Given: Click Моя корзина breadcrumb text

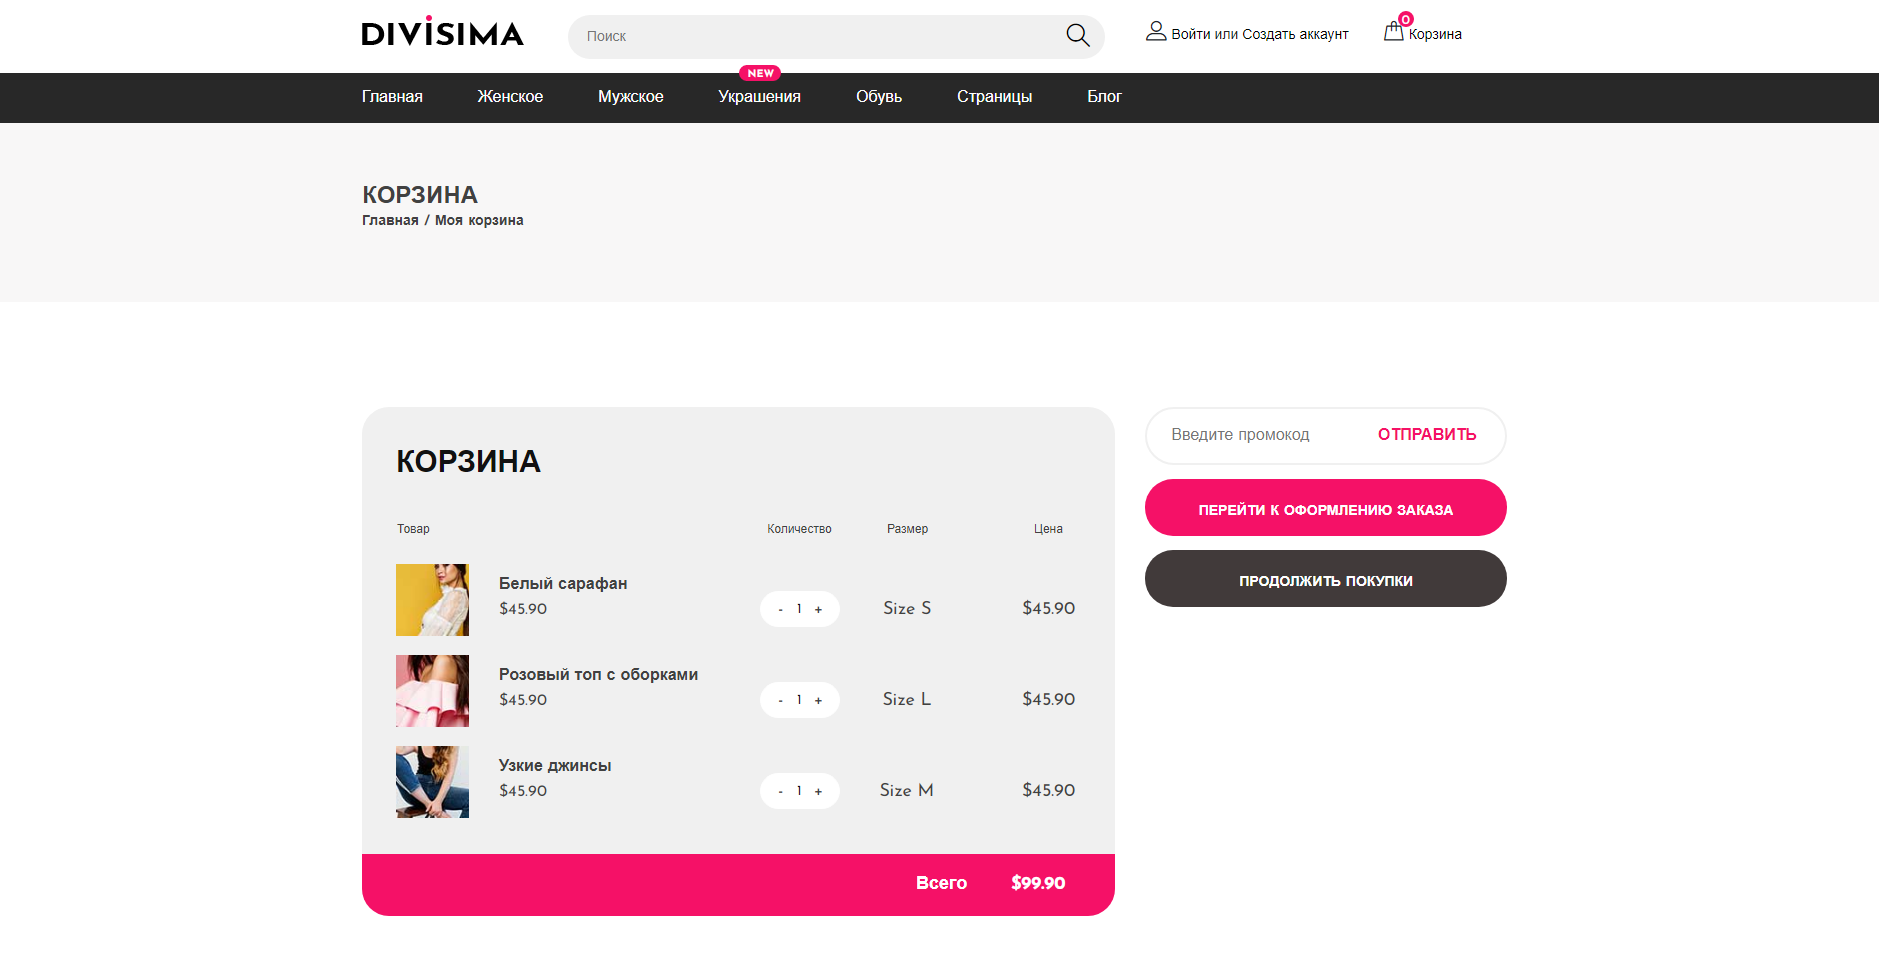Looking at the screenshot, I should tap(479, 220).
